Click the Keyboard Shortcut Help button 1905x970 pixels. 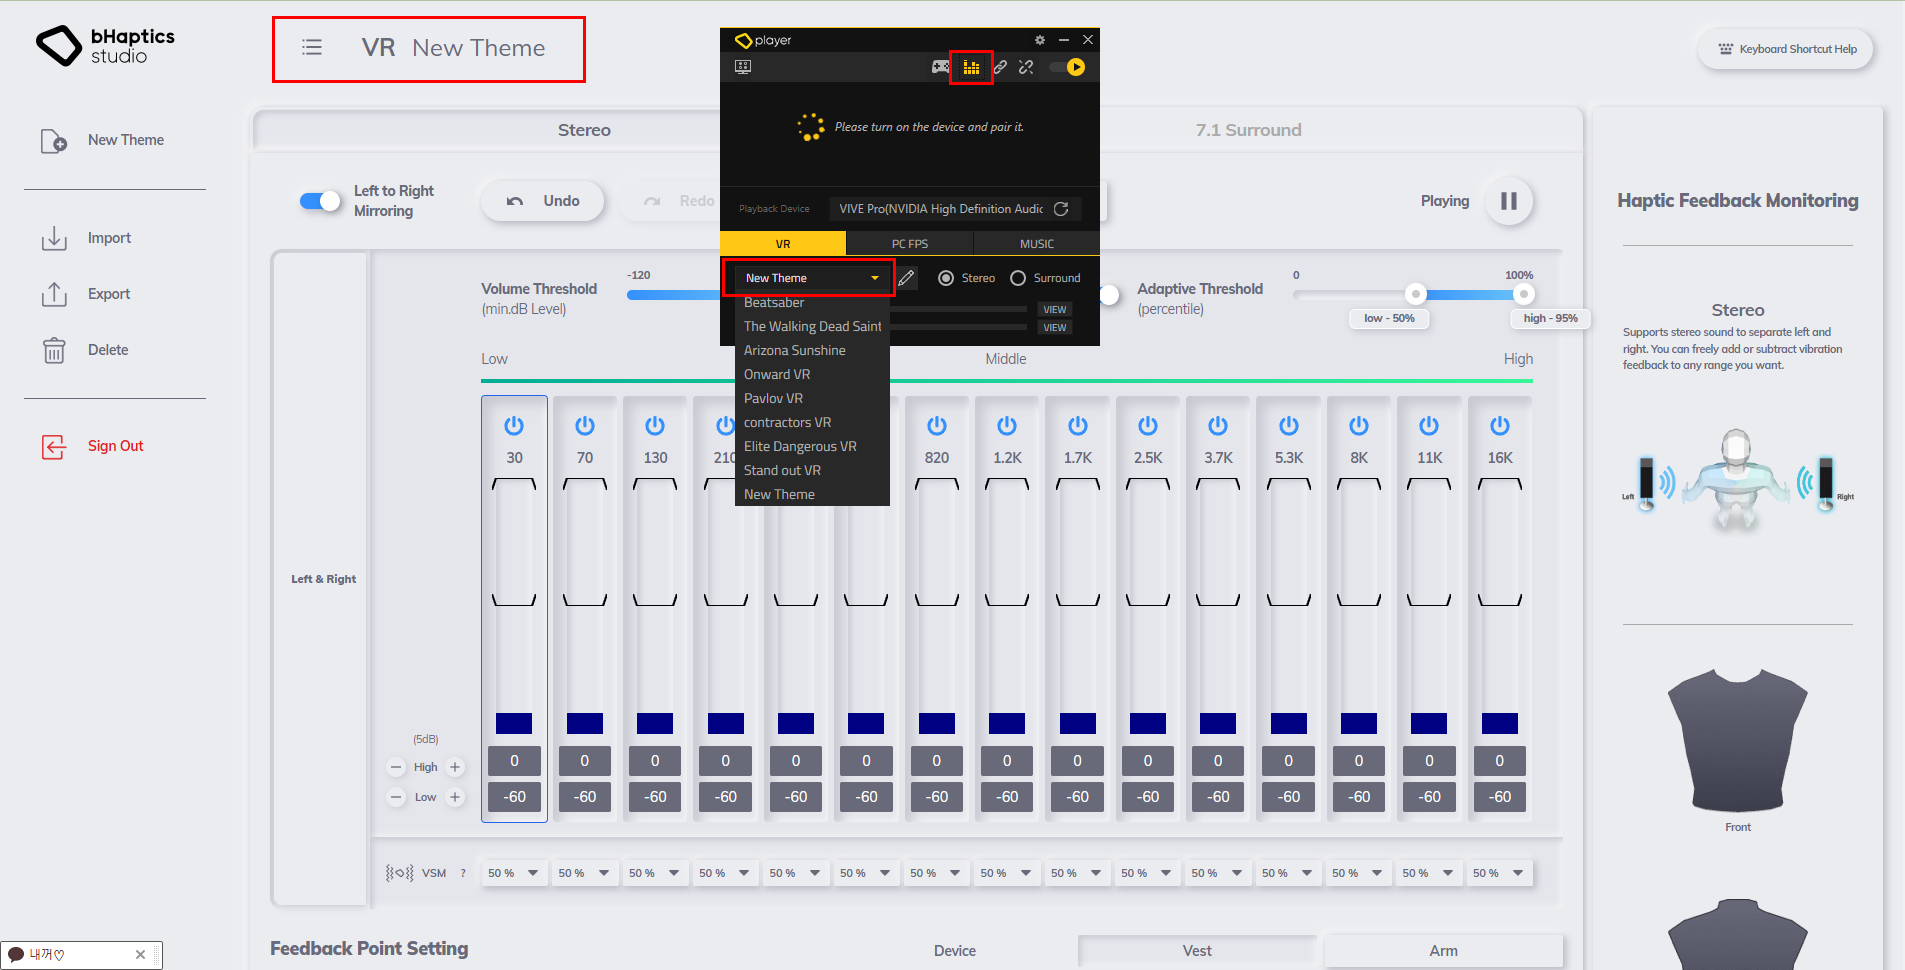pyautogui.click(x=1784, y=48)
